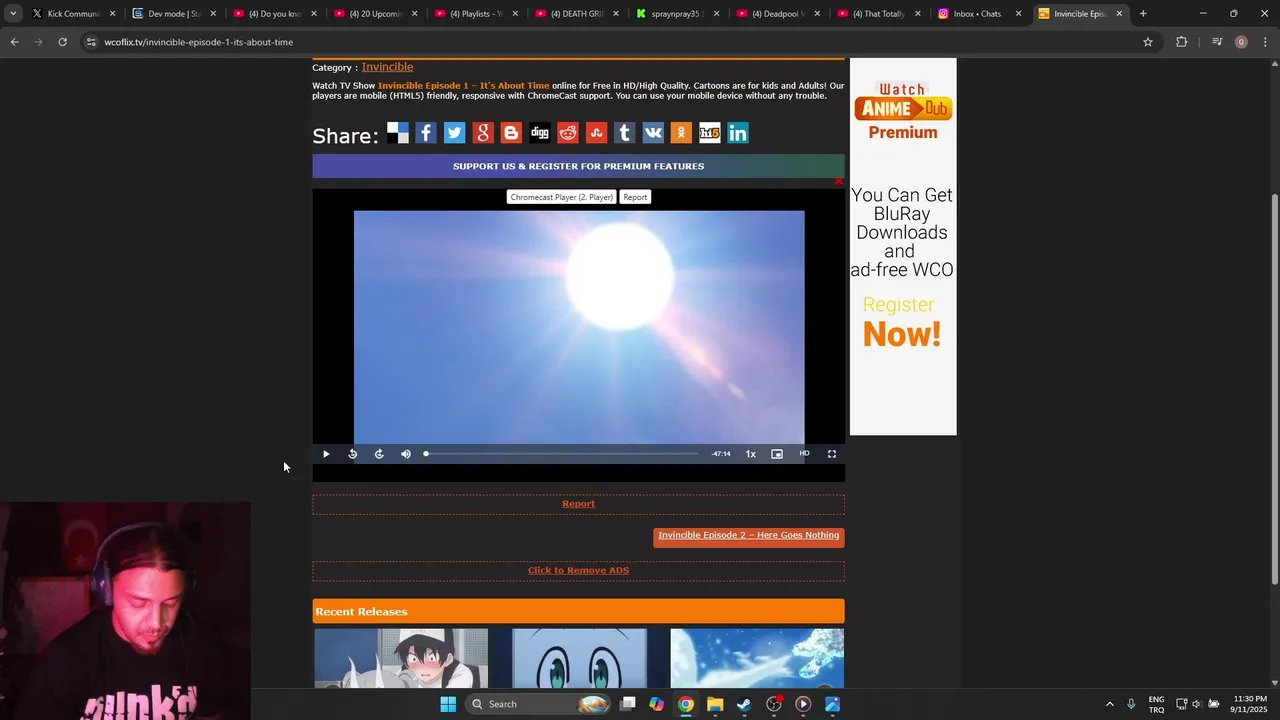The width and height of the screenshot is (1280, 720).
Task: Open the Chrome three-dot menu
Action: tap(1265, 42)
